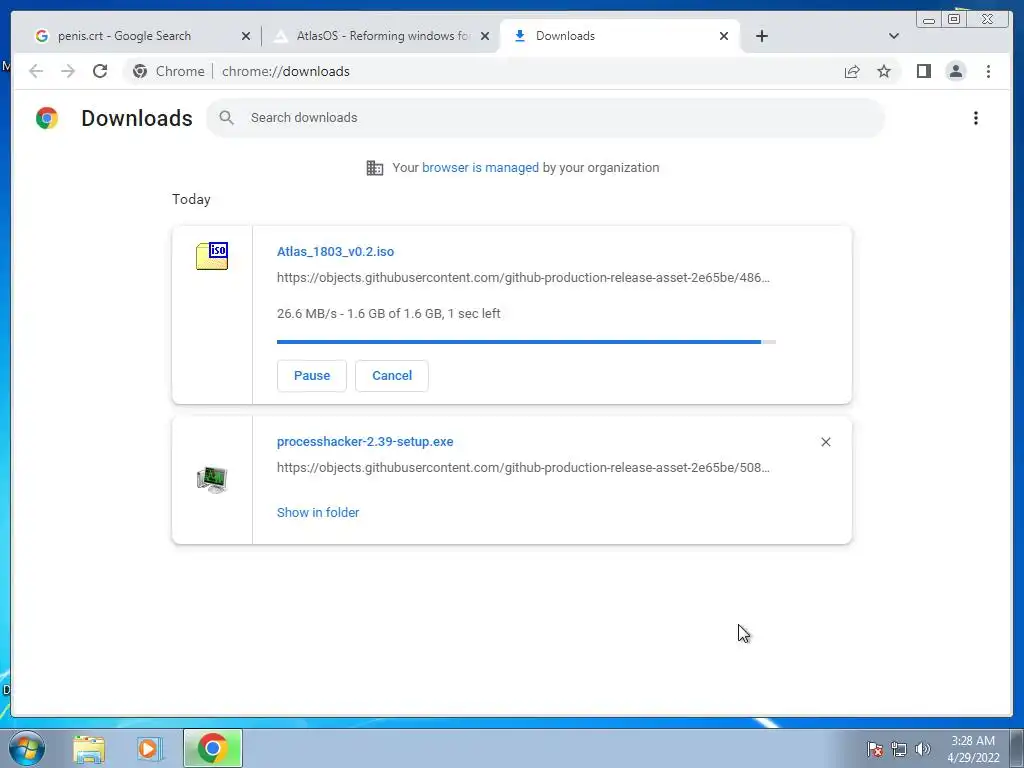This screenshot has width=1024, height=768.
Task: Open the profile avatar icon
Action: tap(955, 71)
